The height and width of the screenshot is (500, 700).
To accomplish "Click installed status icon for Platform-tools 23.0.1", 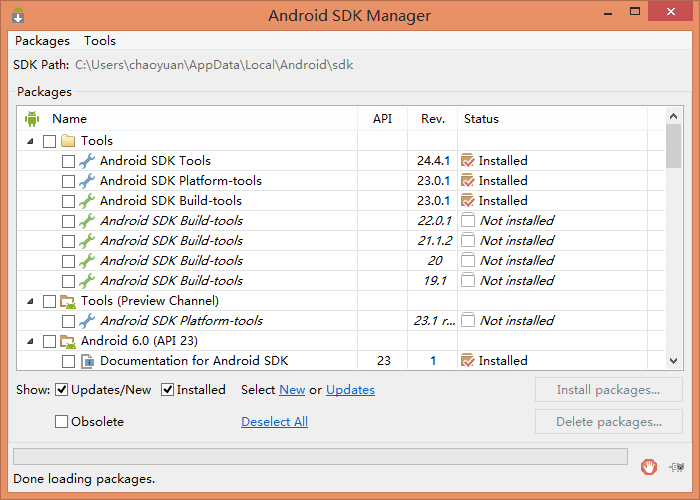I will coord(467,180).
